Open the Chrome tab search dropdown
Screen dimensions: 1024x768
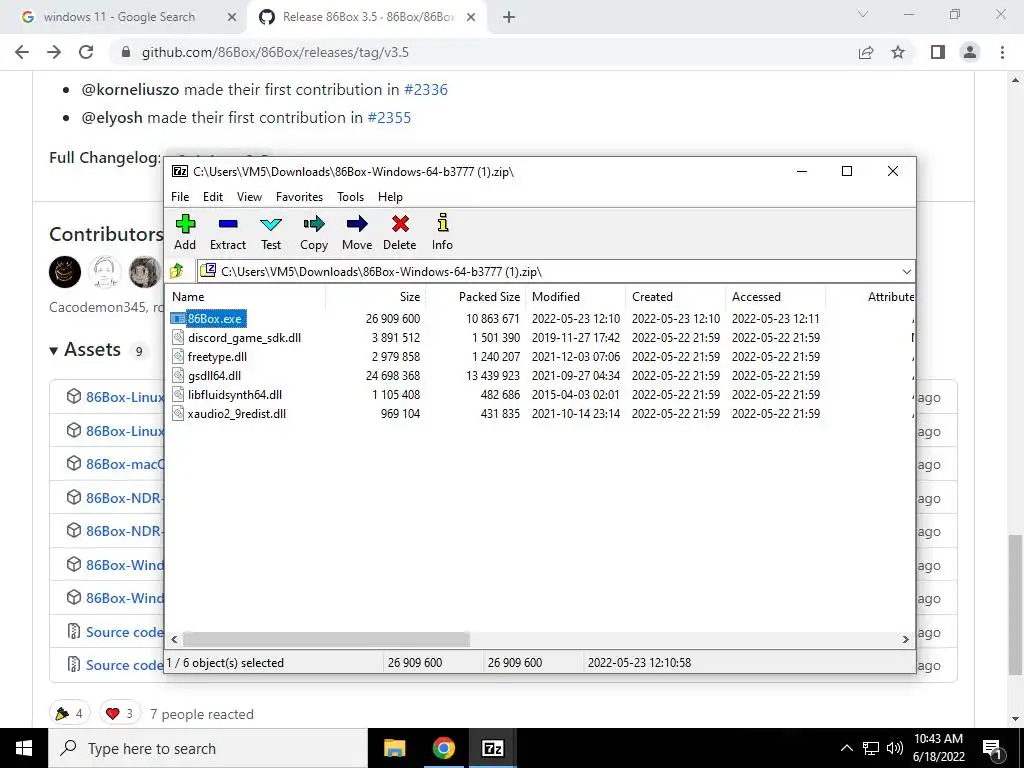point(863,14)
